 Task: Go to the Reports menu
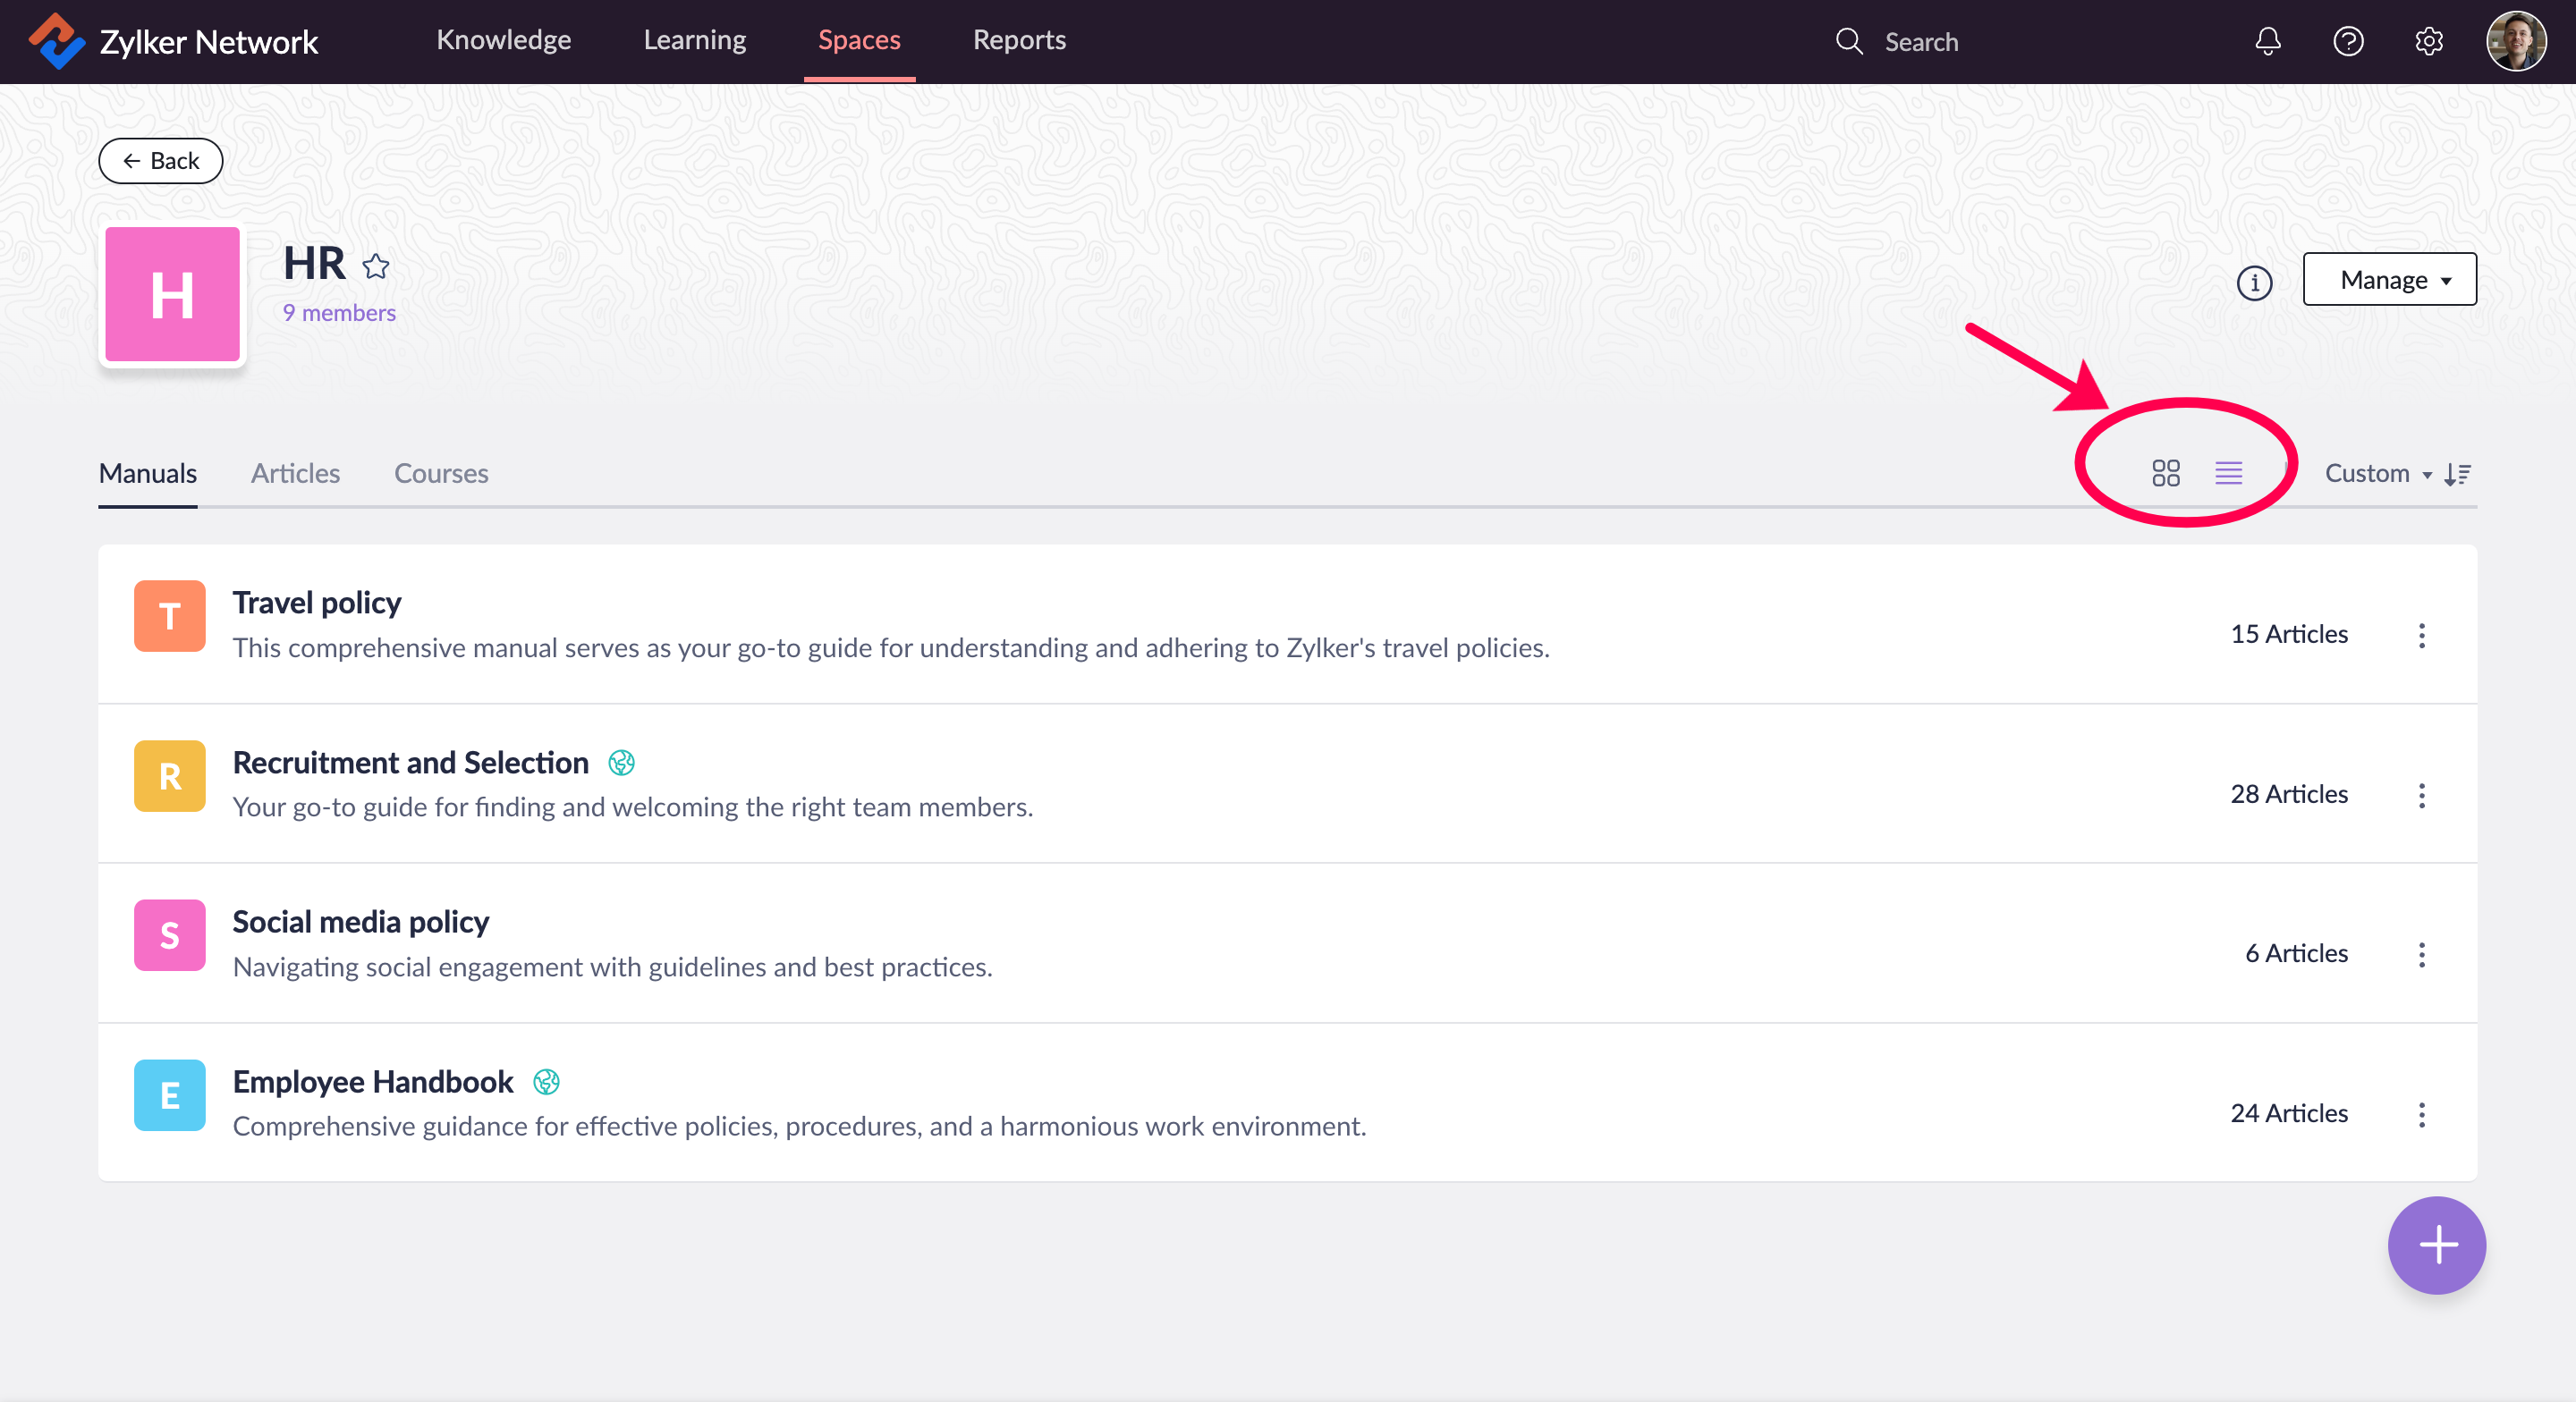pos(1018,40)
